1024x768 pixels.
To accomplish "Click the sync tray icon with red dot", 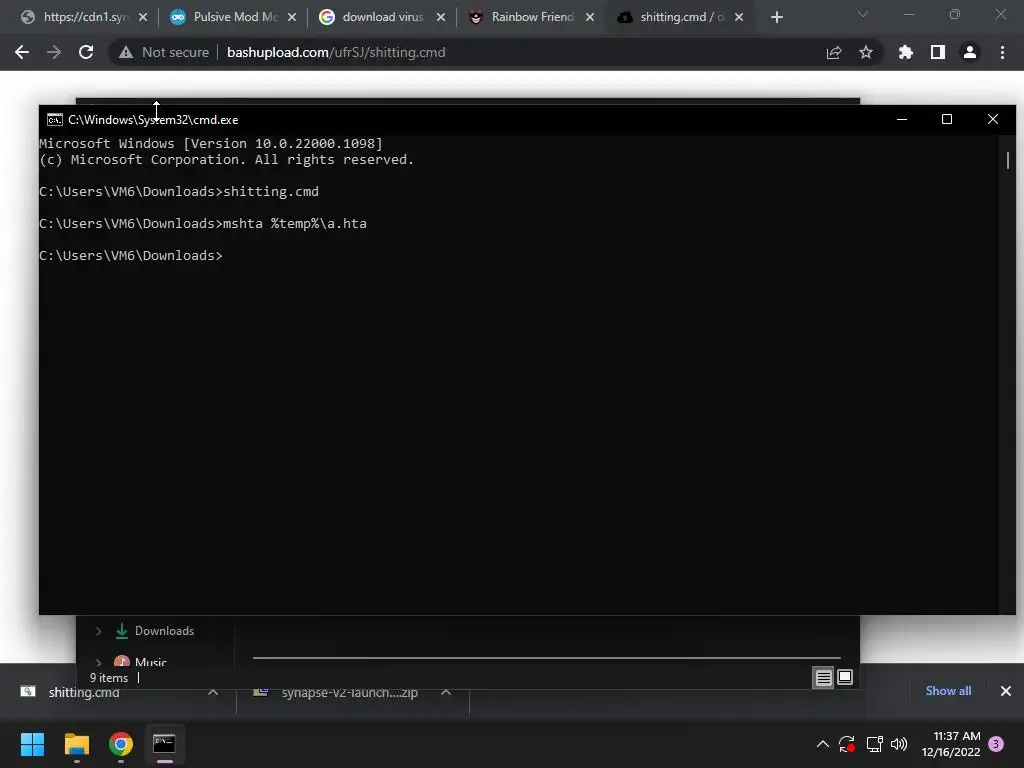I will pyautogui.click(x=847, y=744).
